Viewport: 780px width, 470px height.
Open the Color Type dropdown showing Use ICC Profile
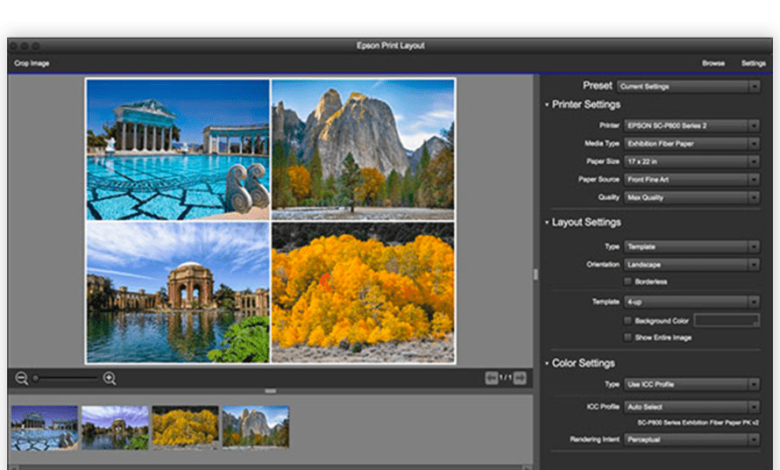(x=692, y=384)
